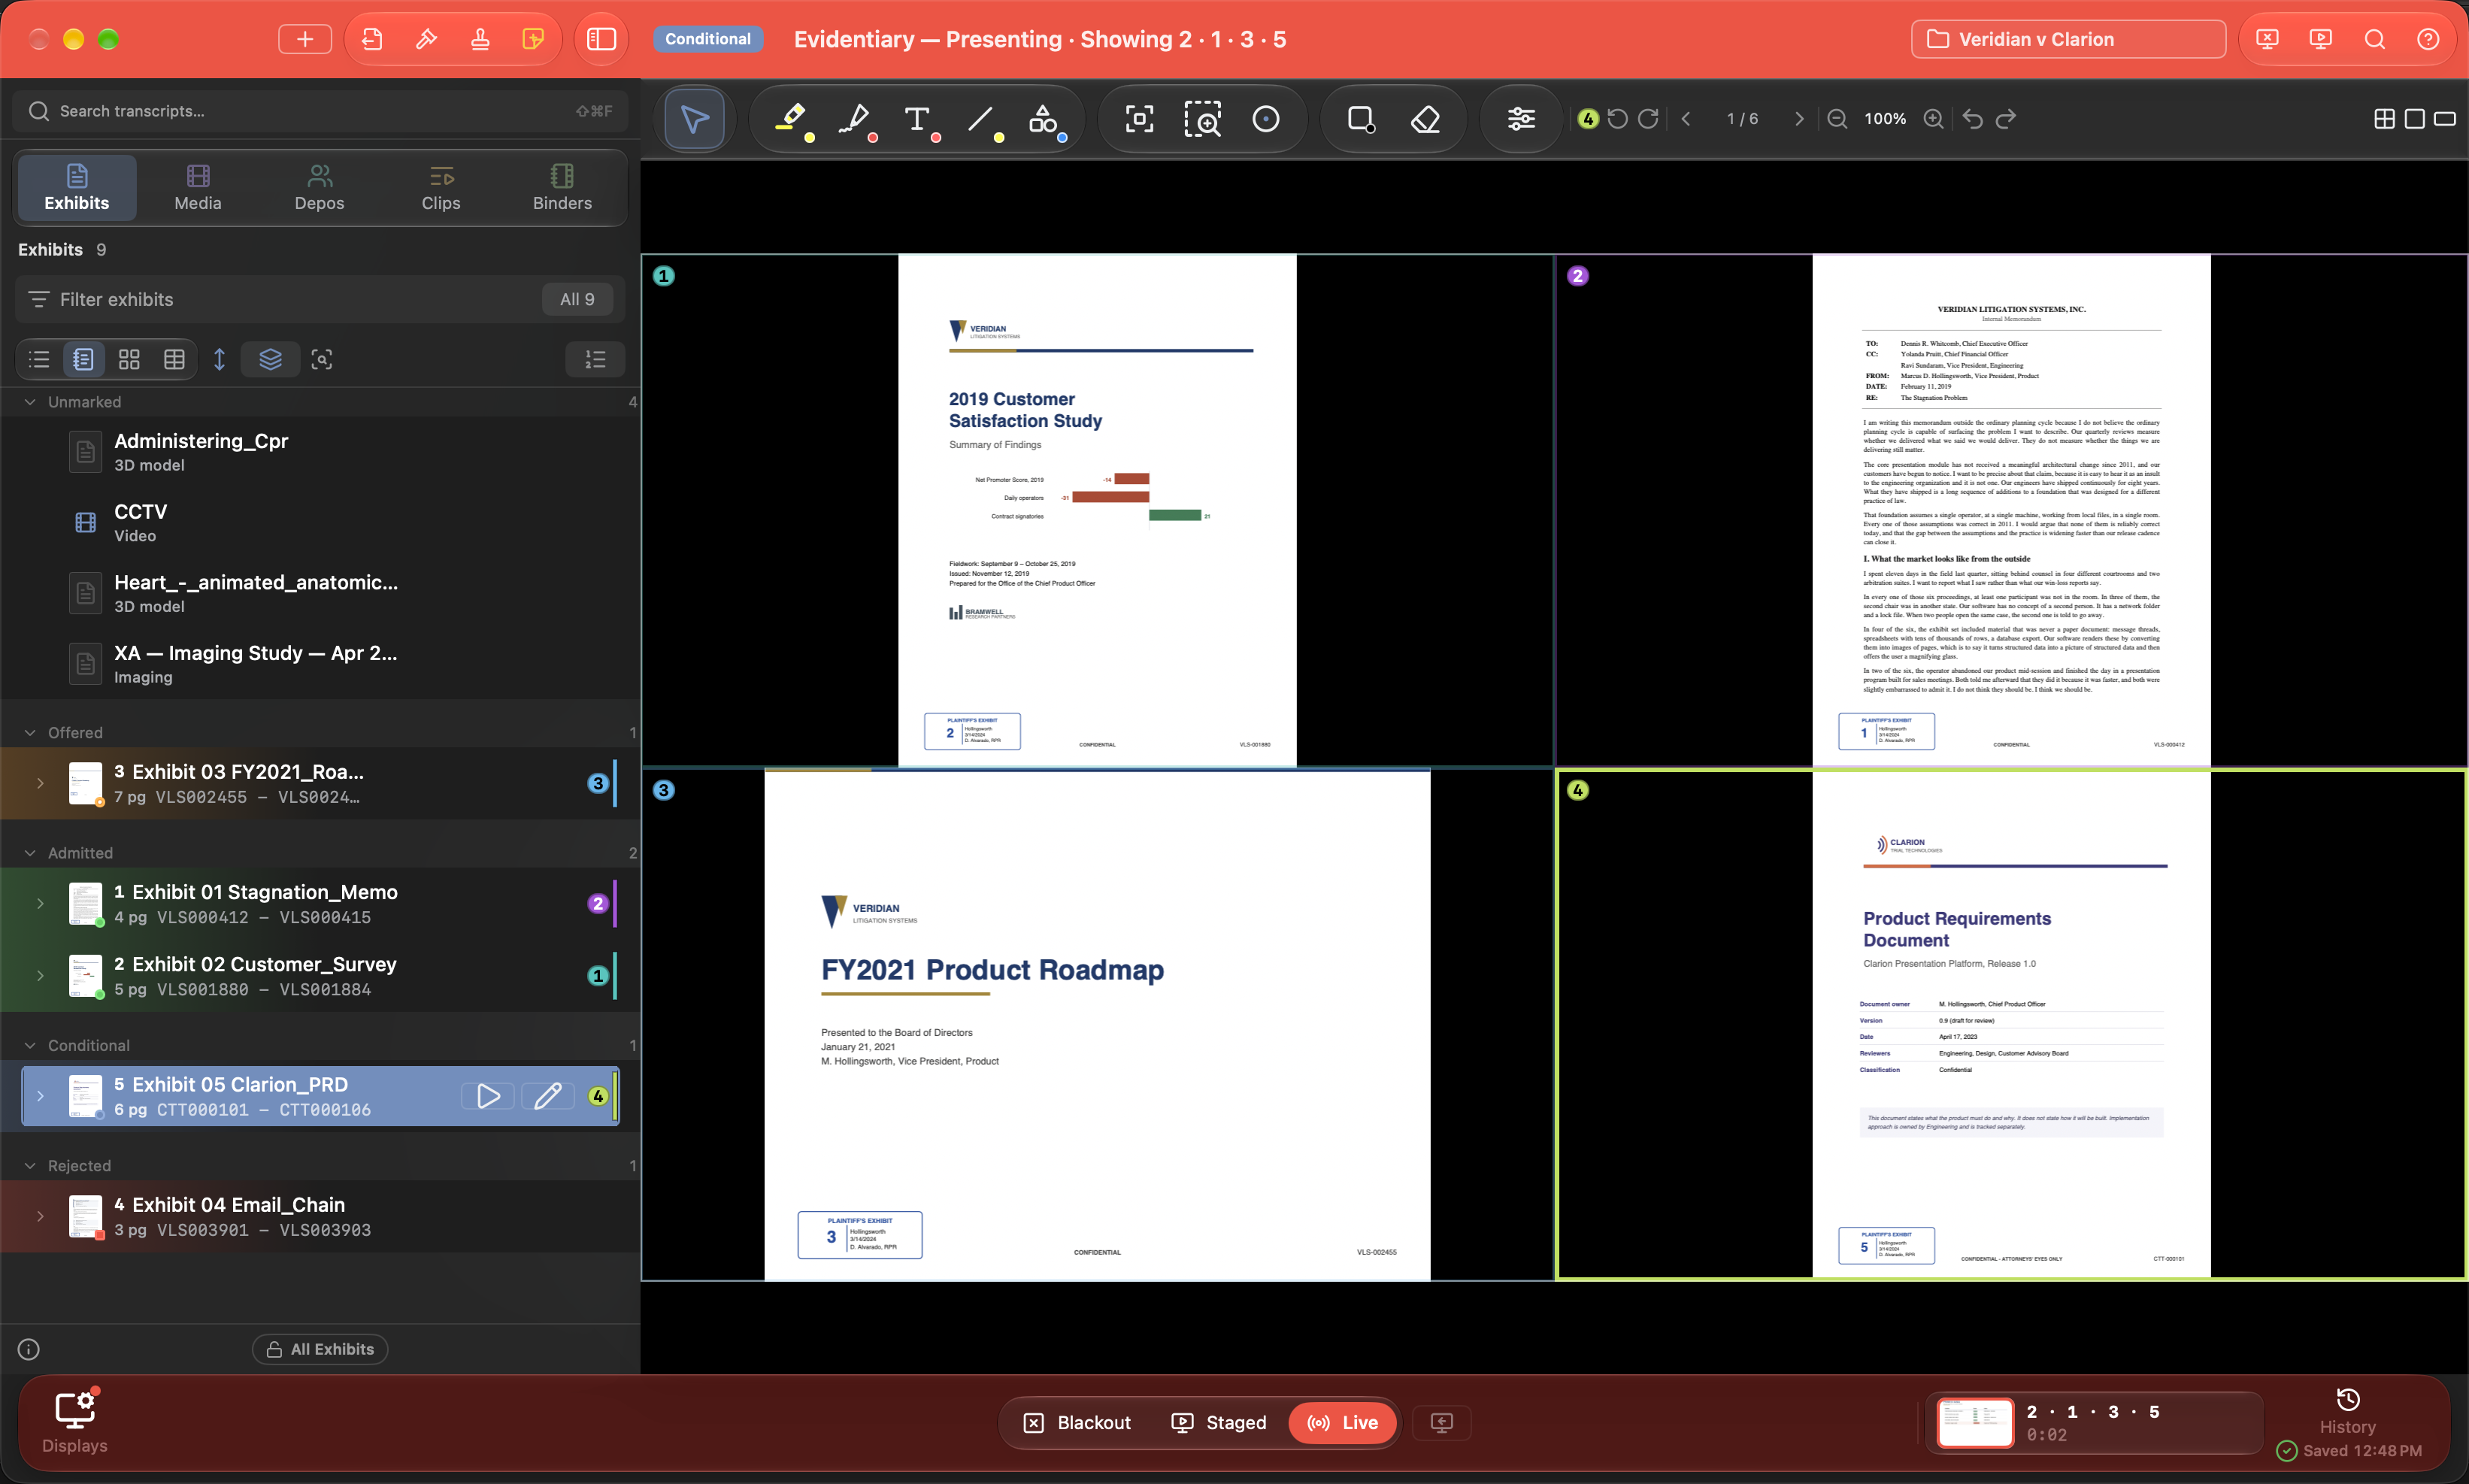Switch to Blackout mode
Viewport: 2469px width, 1484px height.
coord(1078,1422)
